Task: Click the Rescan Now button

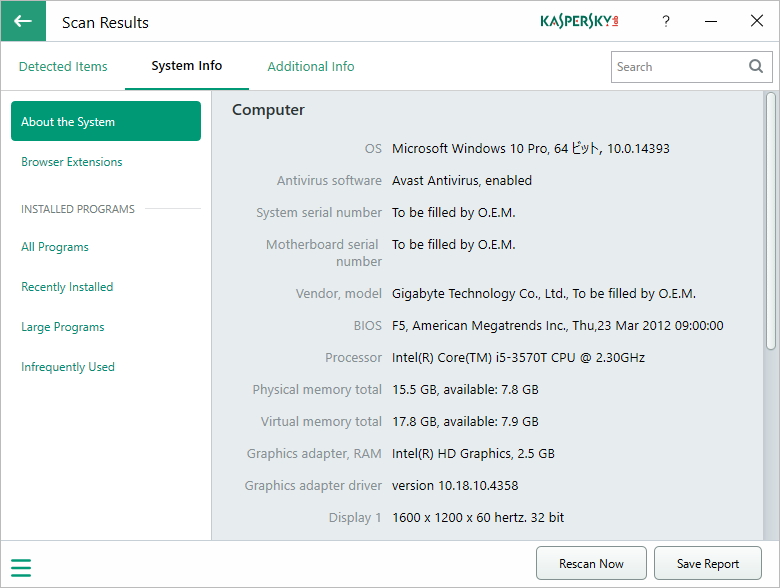Action: (591, 564)
